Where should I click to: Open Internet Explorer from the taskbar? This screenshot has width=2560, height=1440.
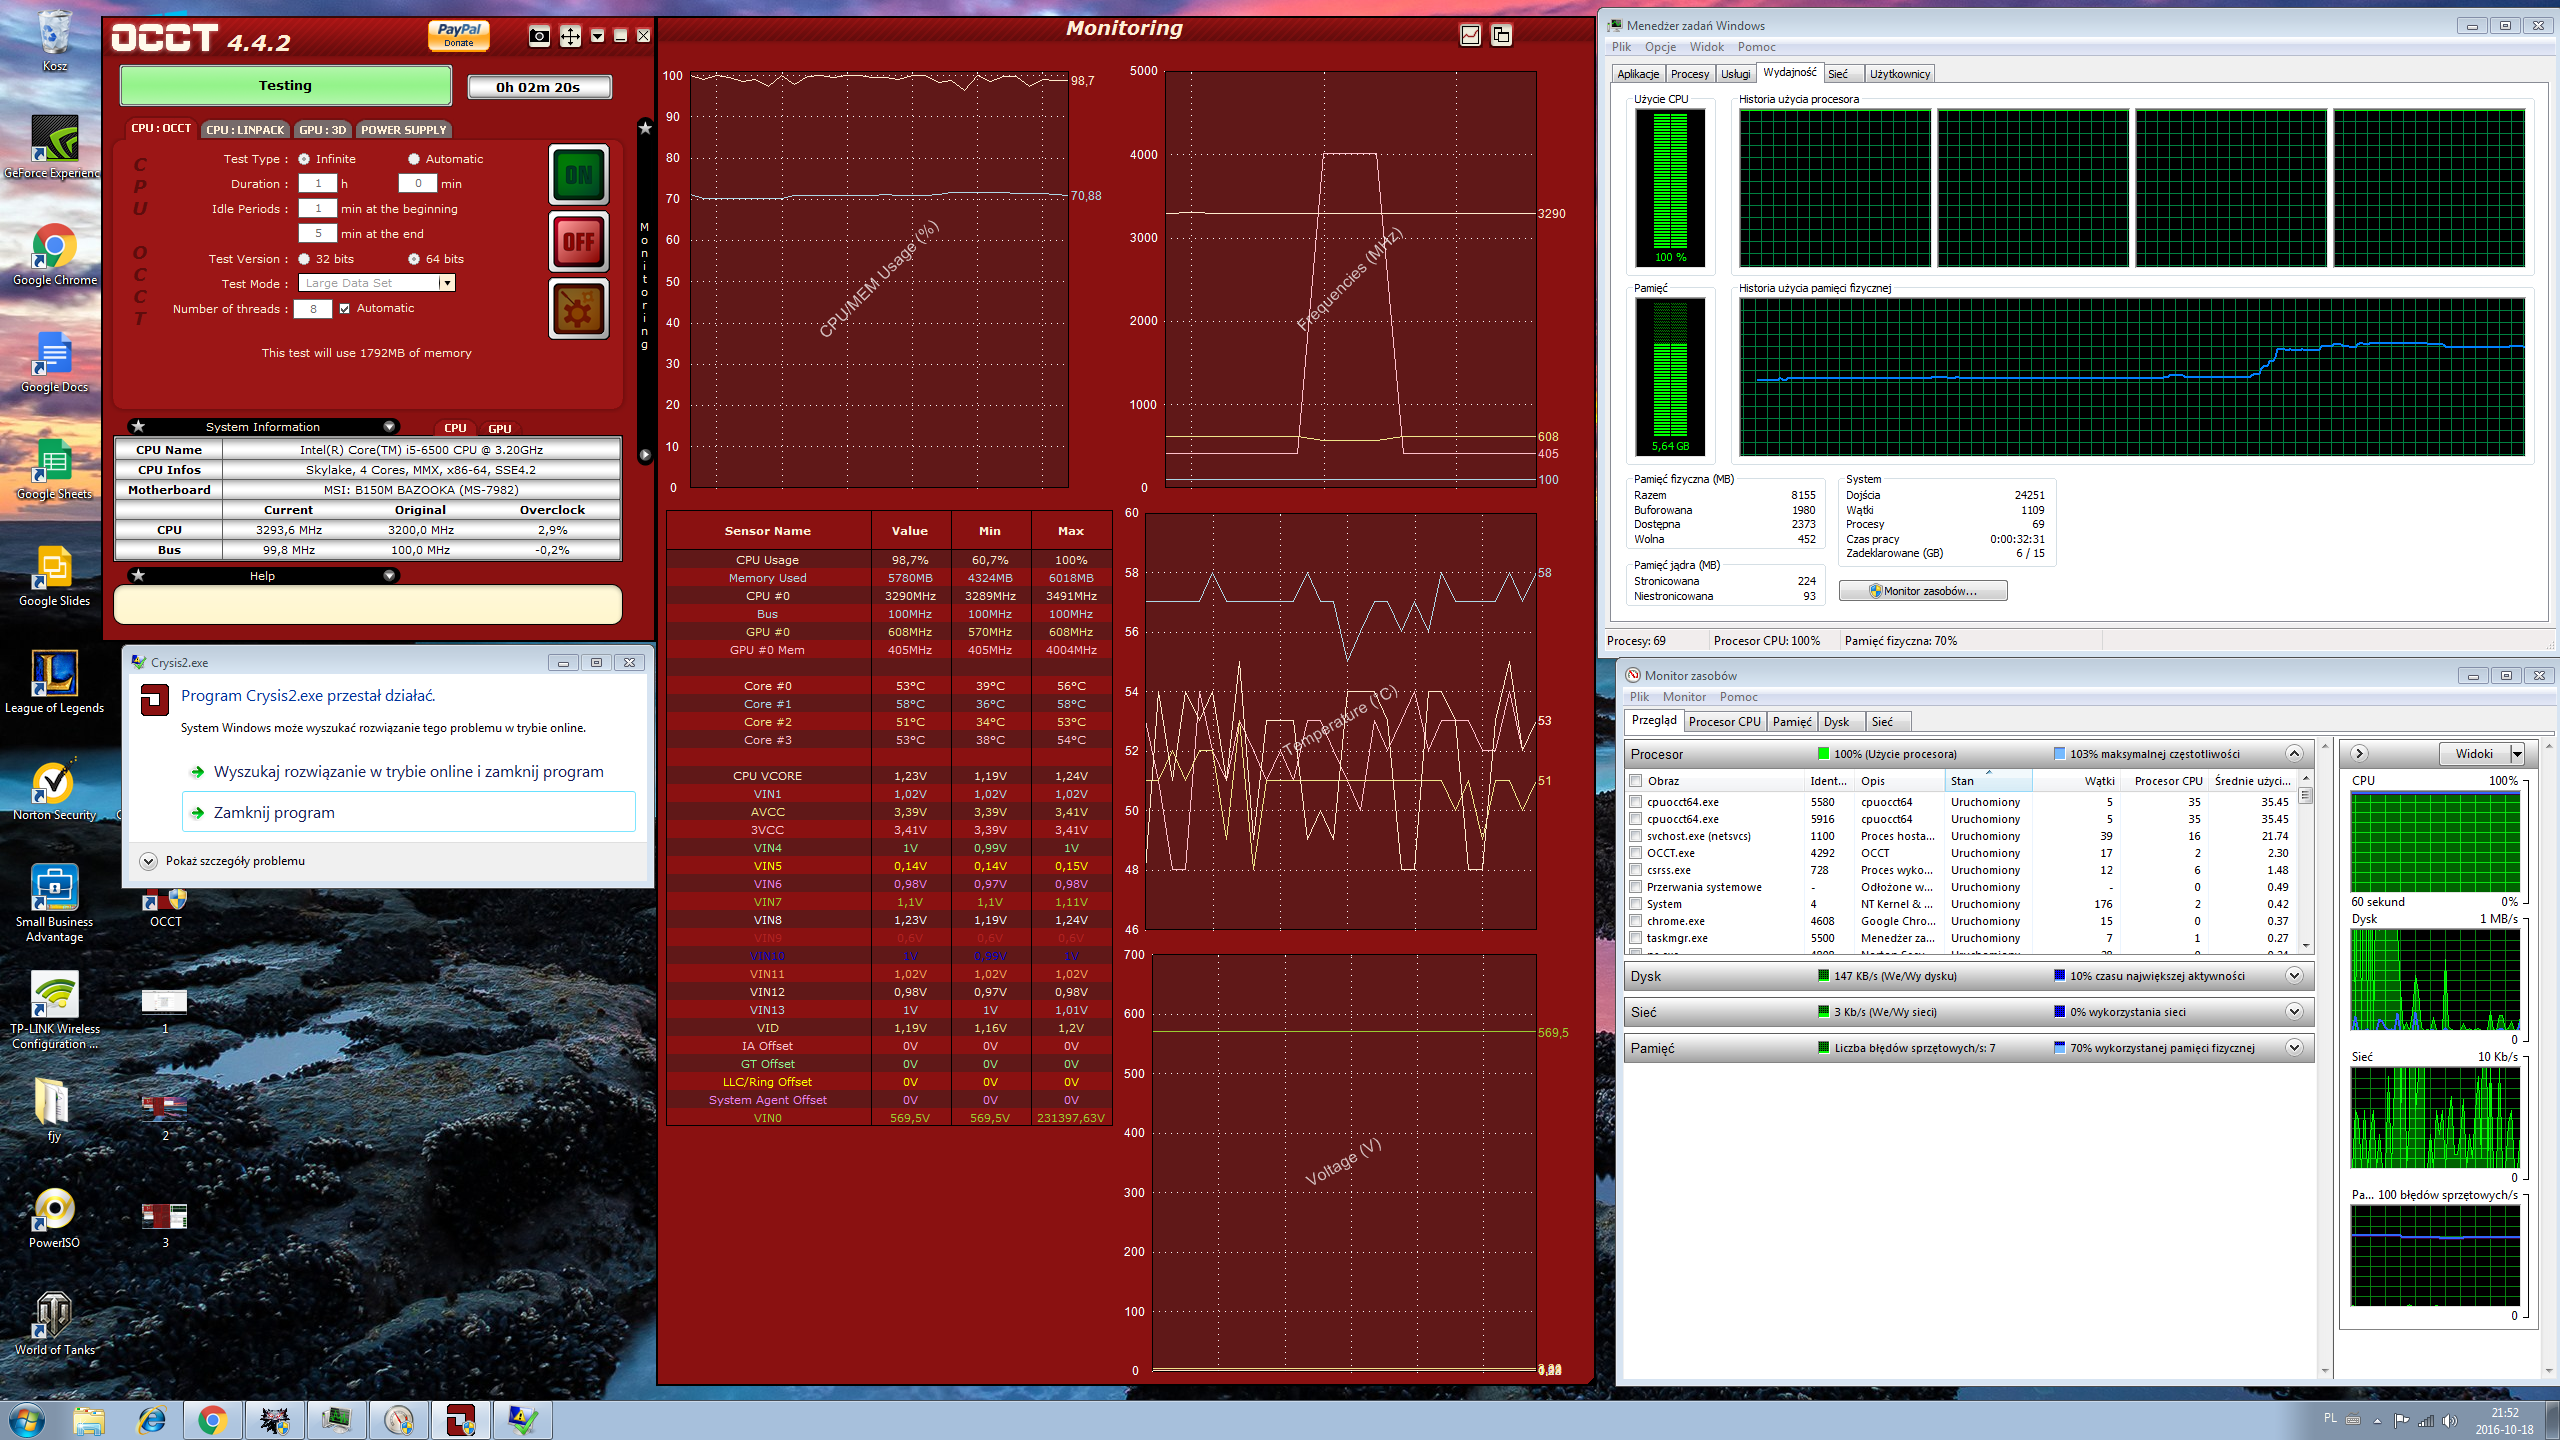pos(151,1420)
